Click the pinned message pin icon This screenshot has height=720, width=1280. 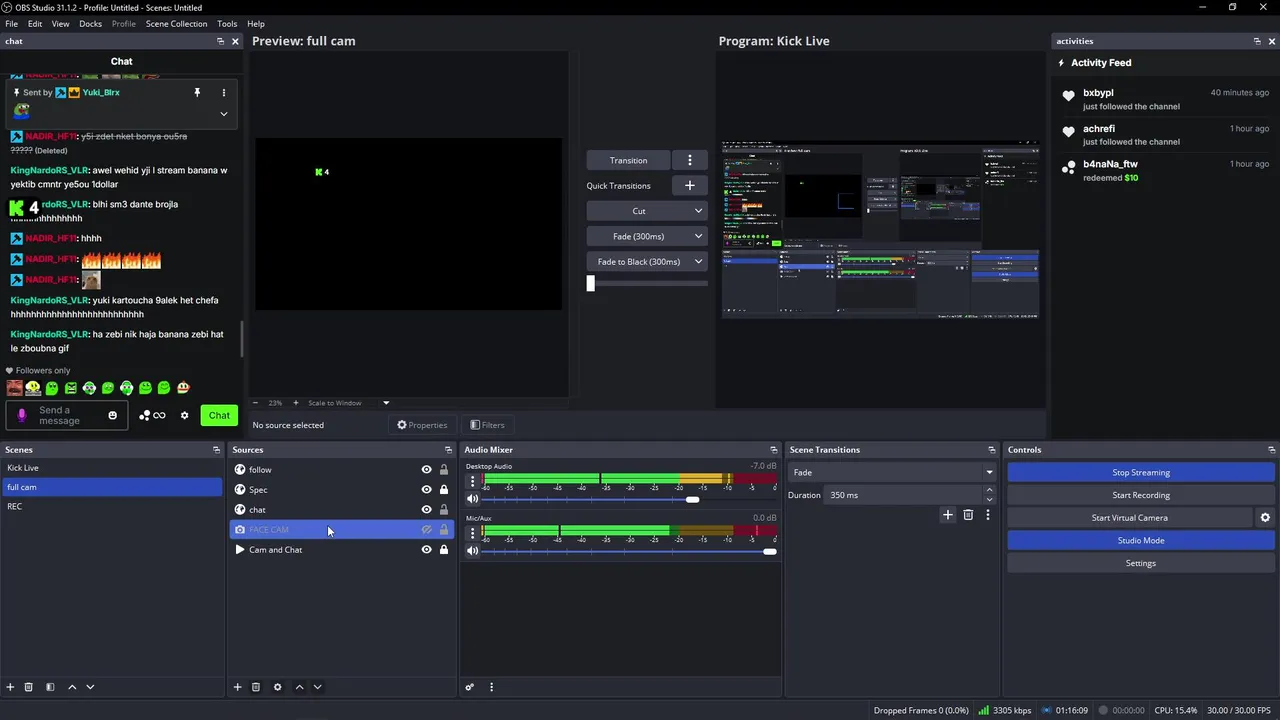197,92
